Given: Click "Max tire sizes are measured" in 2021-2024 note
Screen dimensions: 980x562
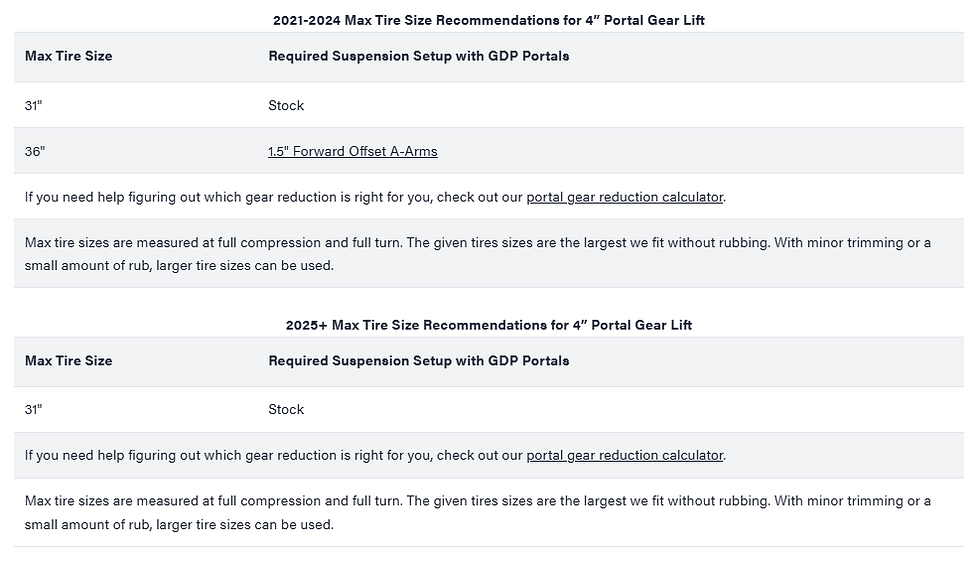Looking at the screenshot, I should [x=110, y=243].
